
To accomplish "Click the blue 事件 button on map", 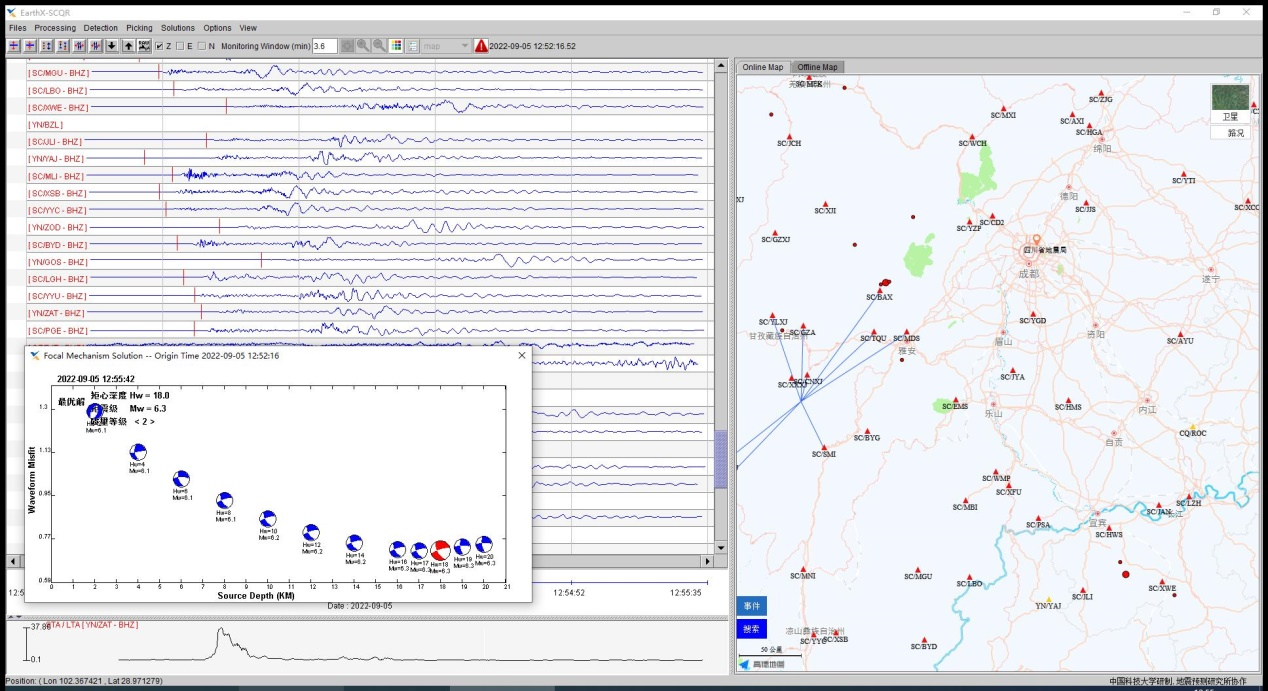I will coord(753,606).
